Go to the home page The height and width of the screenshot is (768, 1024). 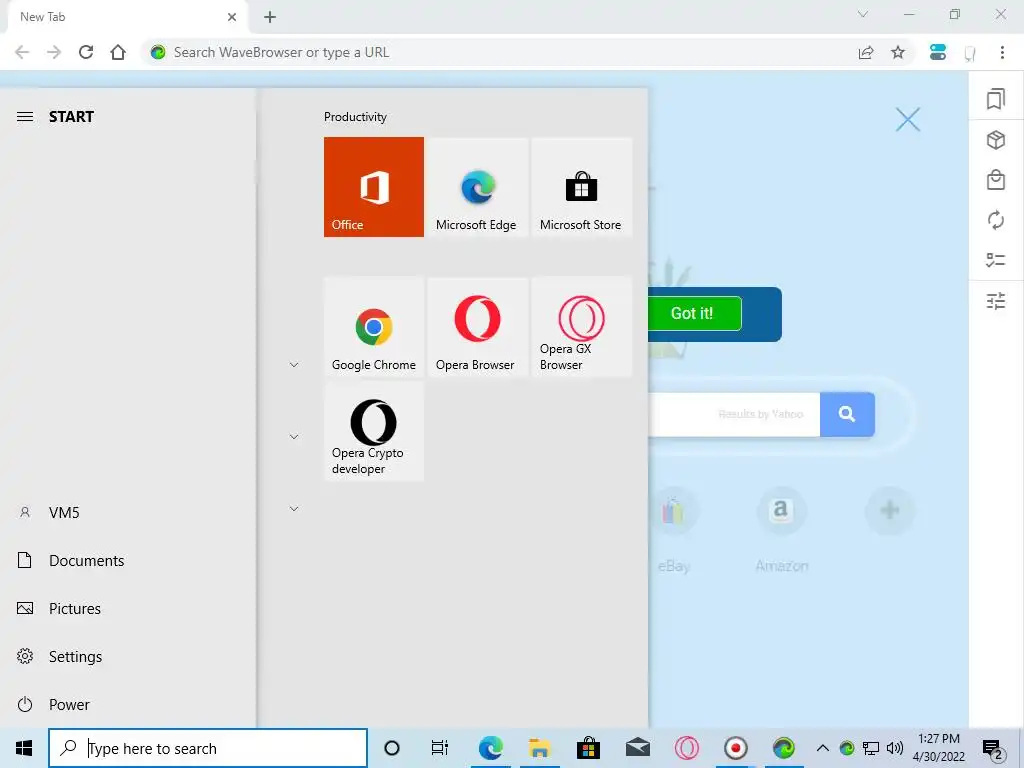point(118,52)
